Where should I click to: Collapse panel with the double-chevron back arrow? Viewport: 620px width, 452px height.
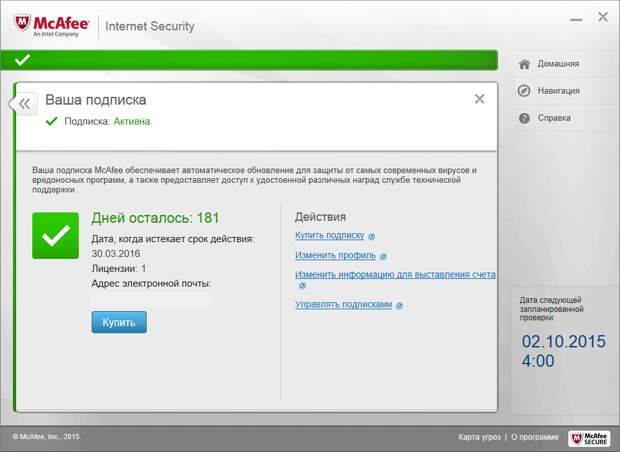click(26, 103)
